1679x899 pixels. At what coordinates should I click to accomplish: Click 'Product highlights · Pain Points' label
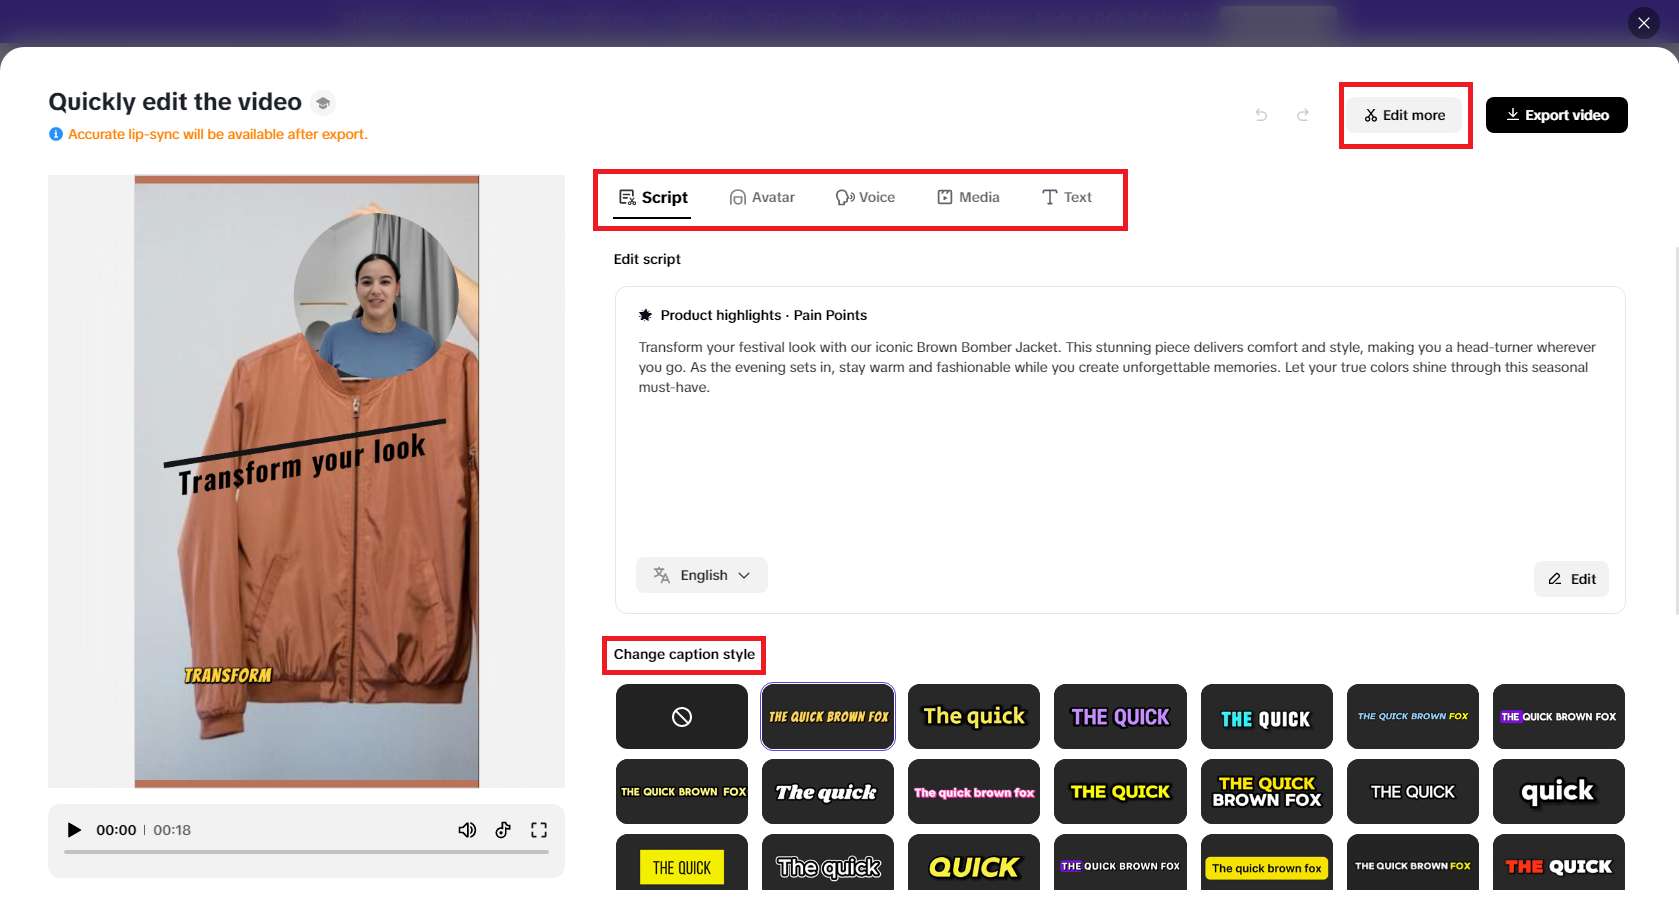point(764,315)
